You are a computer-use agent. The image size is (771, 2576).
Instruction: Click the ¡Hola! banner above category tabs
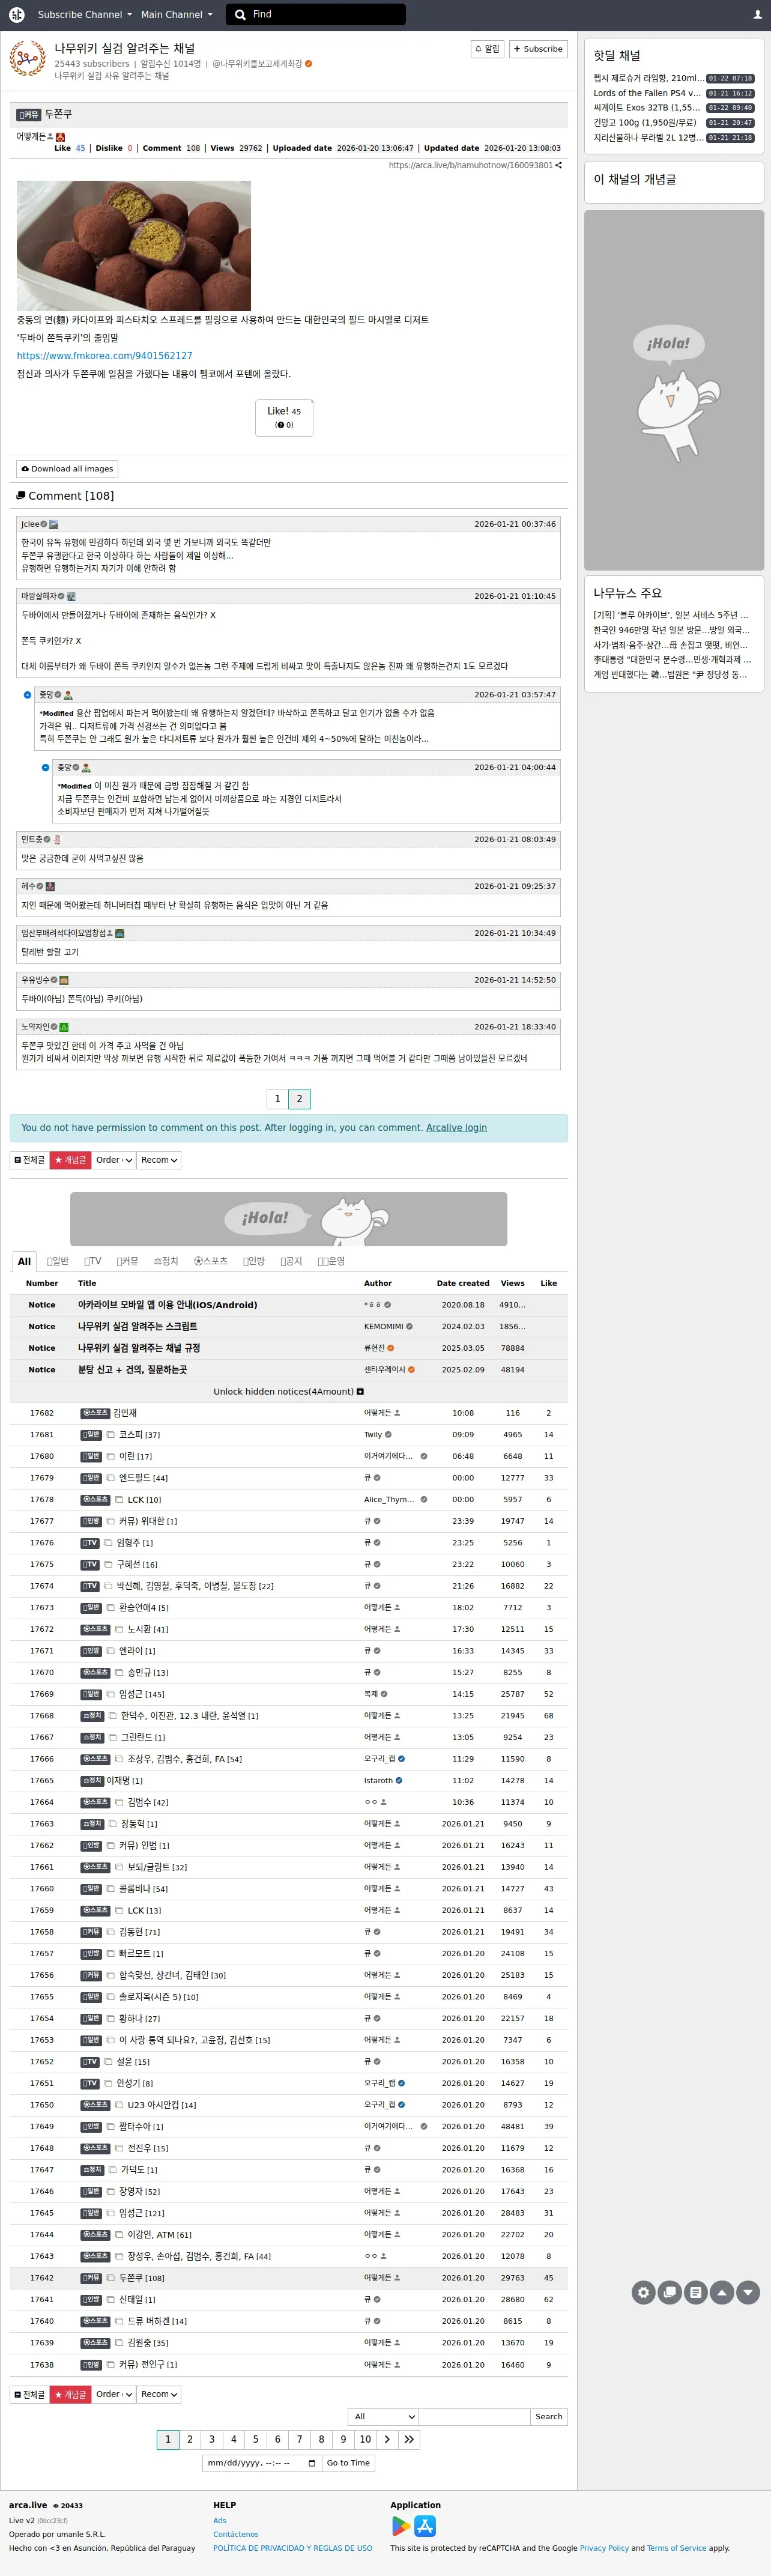tap(288, 1219)
